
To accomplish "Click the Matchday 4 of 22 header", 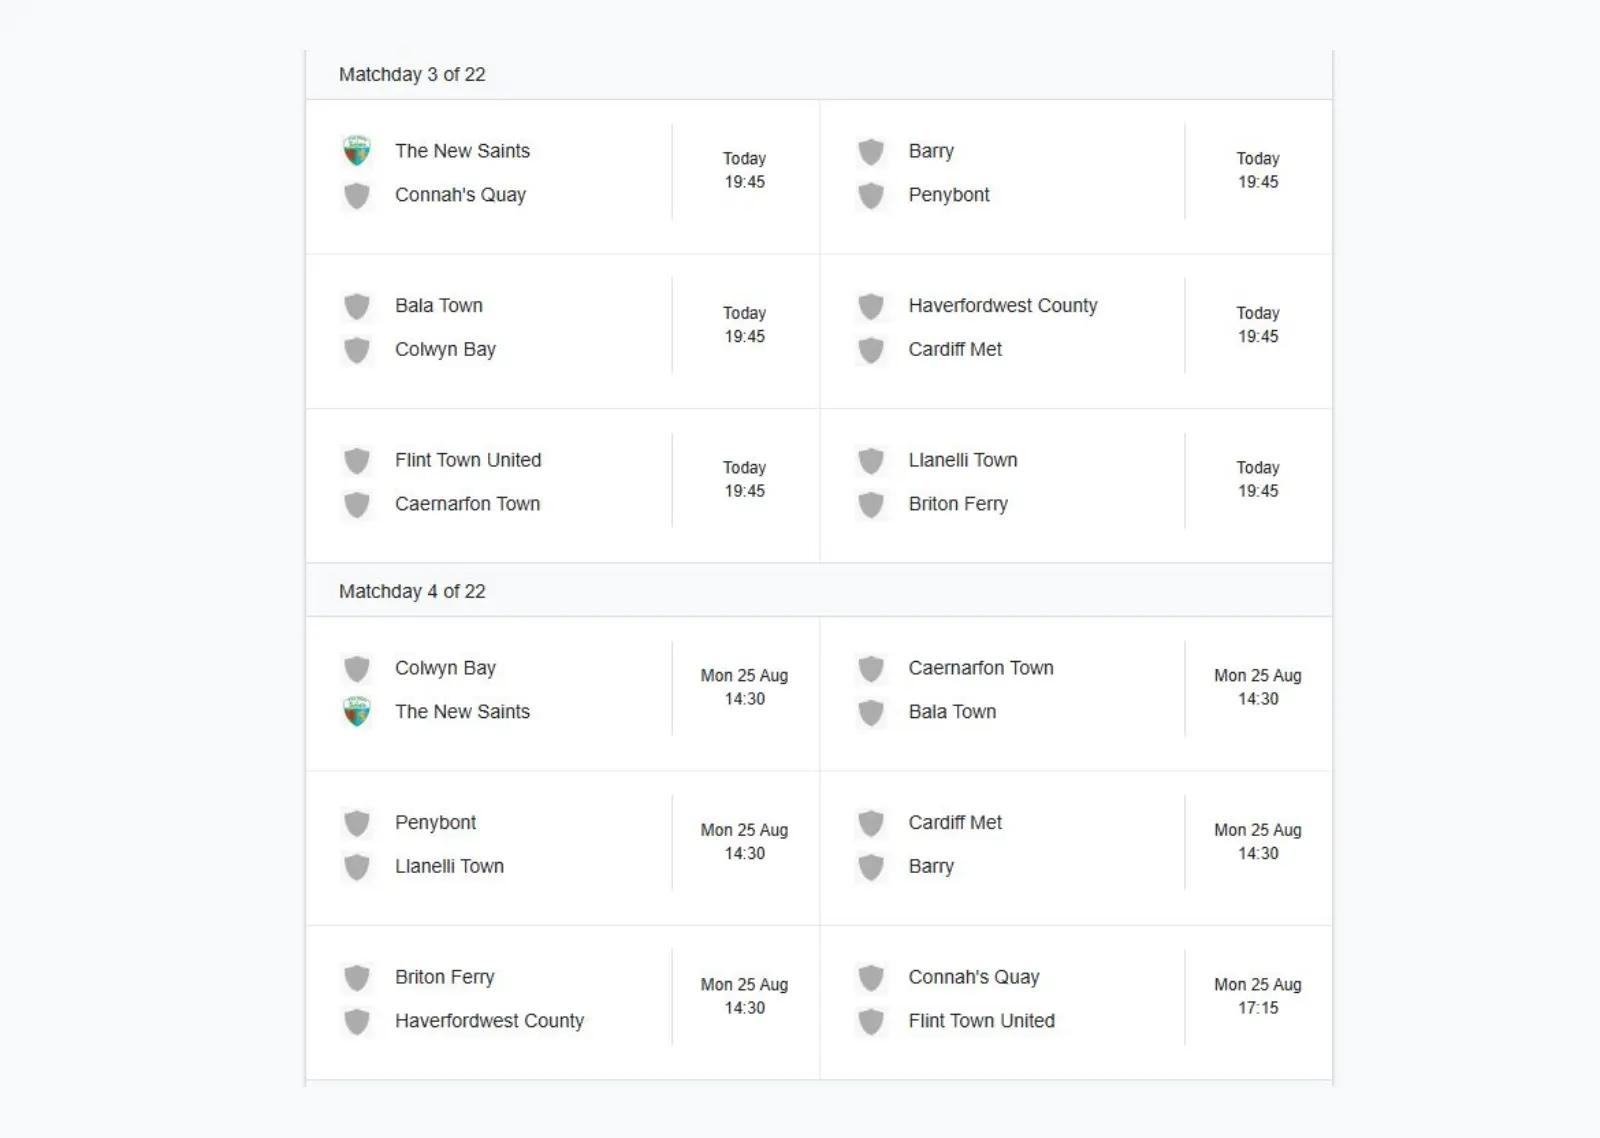I will (x=412, y=592).
